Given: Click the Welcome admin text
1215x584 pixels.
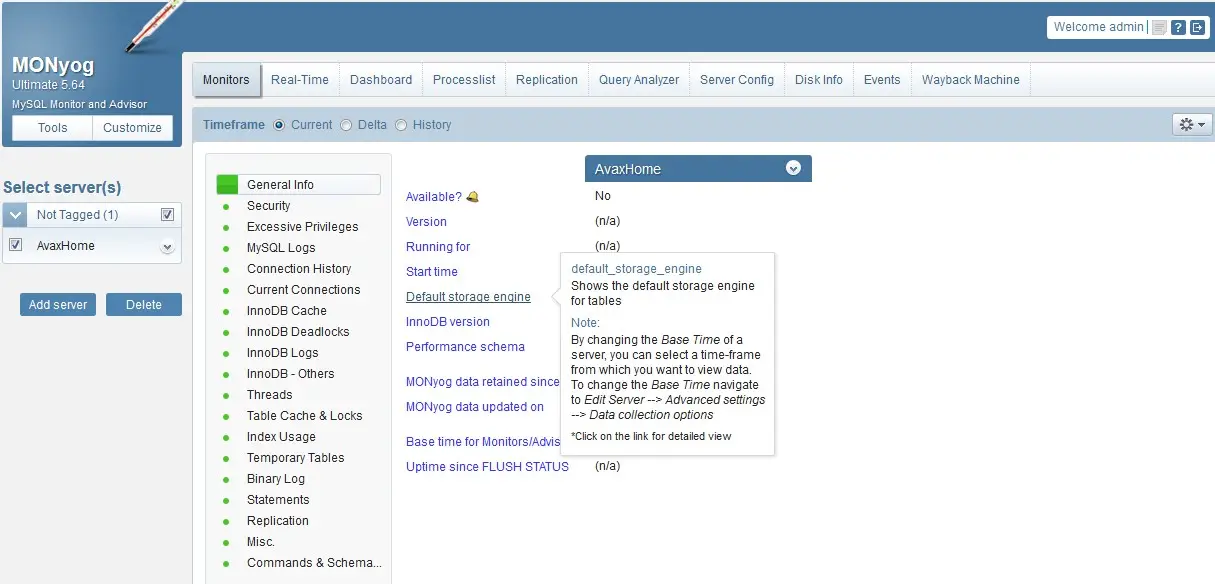Looking at the screenshot, I should coord(1098,27).
